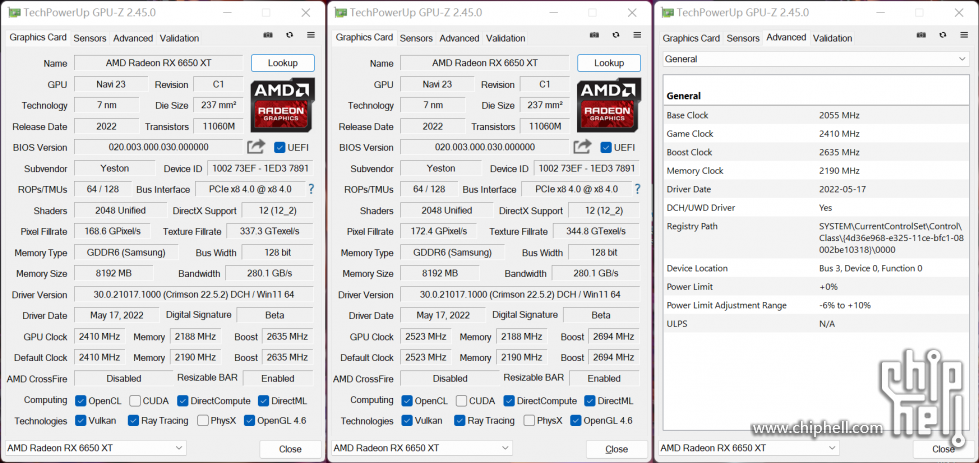Select Boost Clock 2635 MHz row
The width and height of the screenshot is (979, 463).
(x=816, y=152)
